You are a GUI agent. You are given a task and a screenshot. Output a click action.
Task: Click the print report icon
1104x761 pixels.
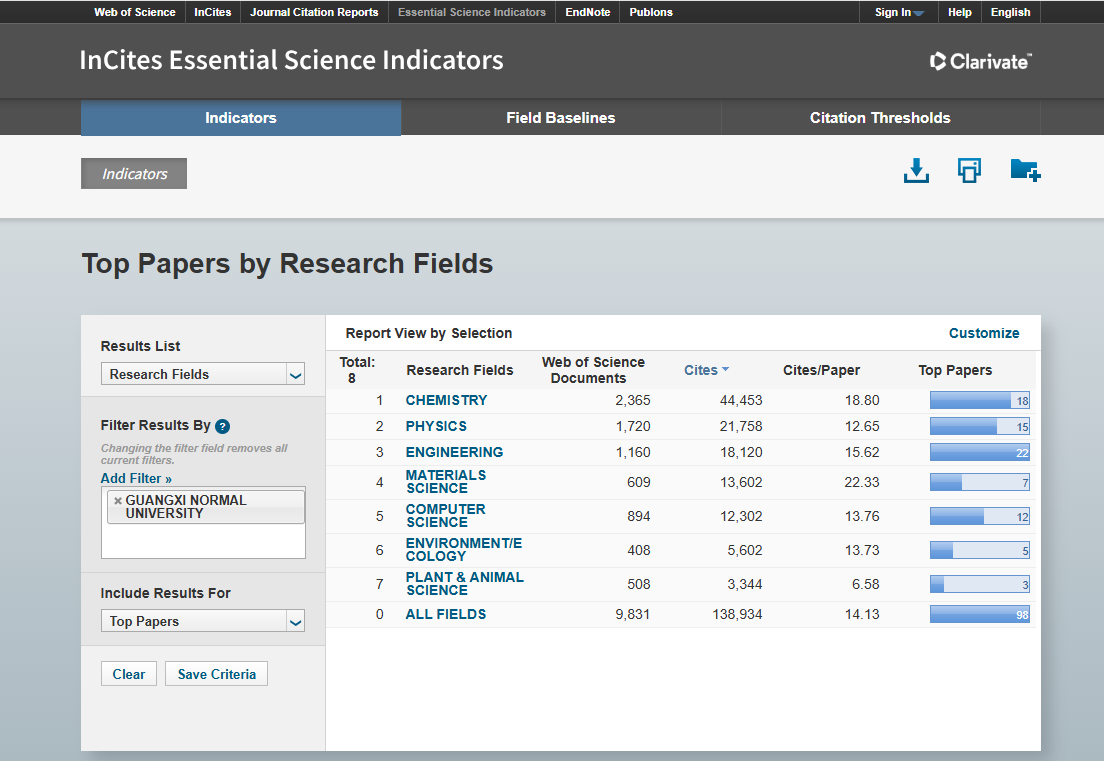pos(969,170)
